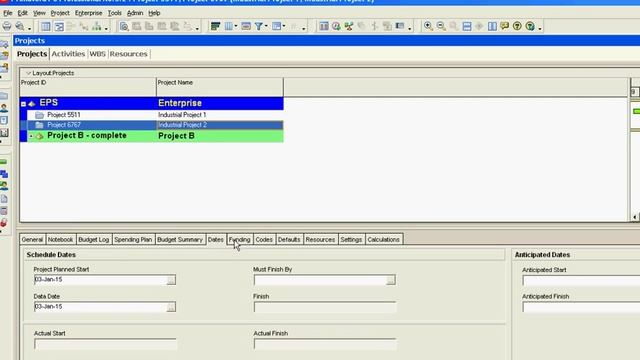Open the File menu

click(x=8, y=13)
